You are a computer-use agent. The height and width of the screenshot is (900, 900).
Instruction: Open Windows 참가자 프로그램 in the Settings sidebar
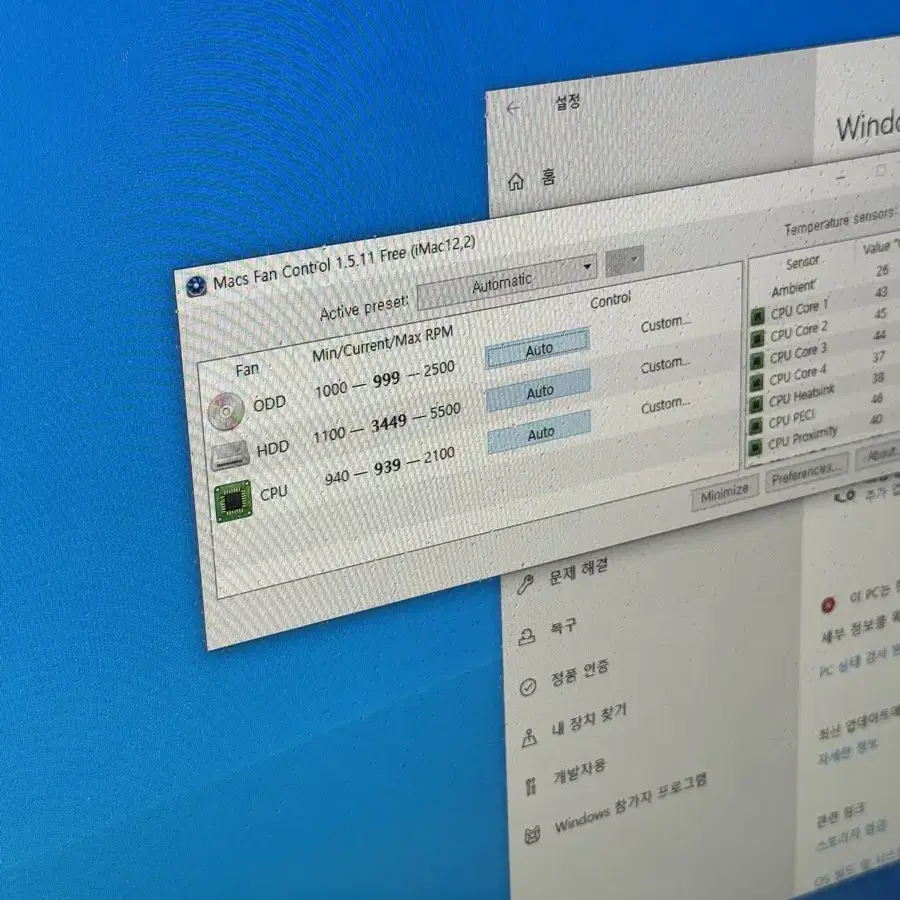[631, 803]
